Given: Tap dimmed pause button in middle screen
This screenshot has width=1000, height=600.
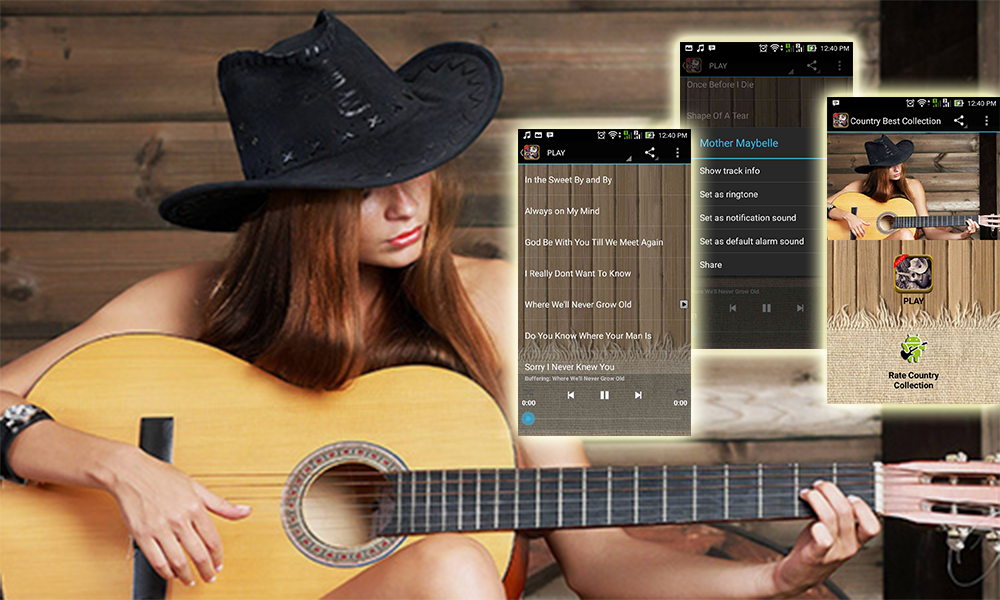Looking at the screenshot, I should click(767, 308).
